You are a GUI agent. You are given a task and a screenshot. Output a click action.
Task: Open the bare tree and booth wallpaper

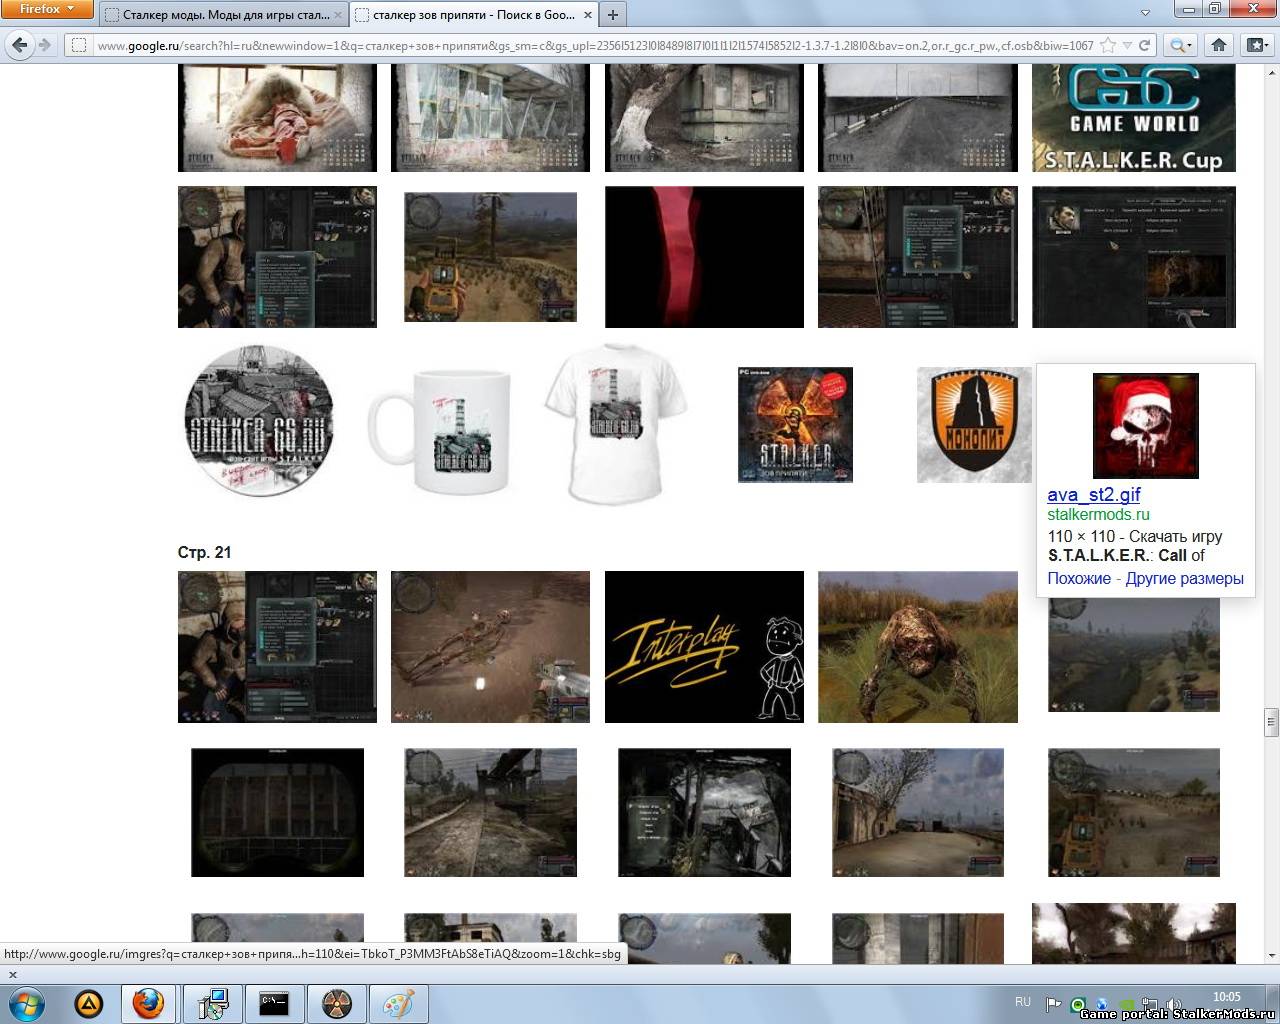(x=704, y=118)
